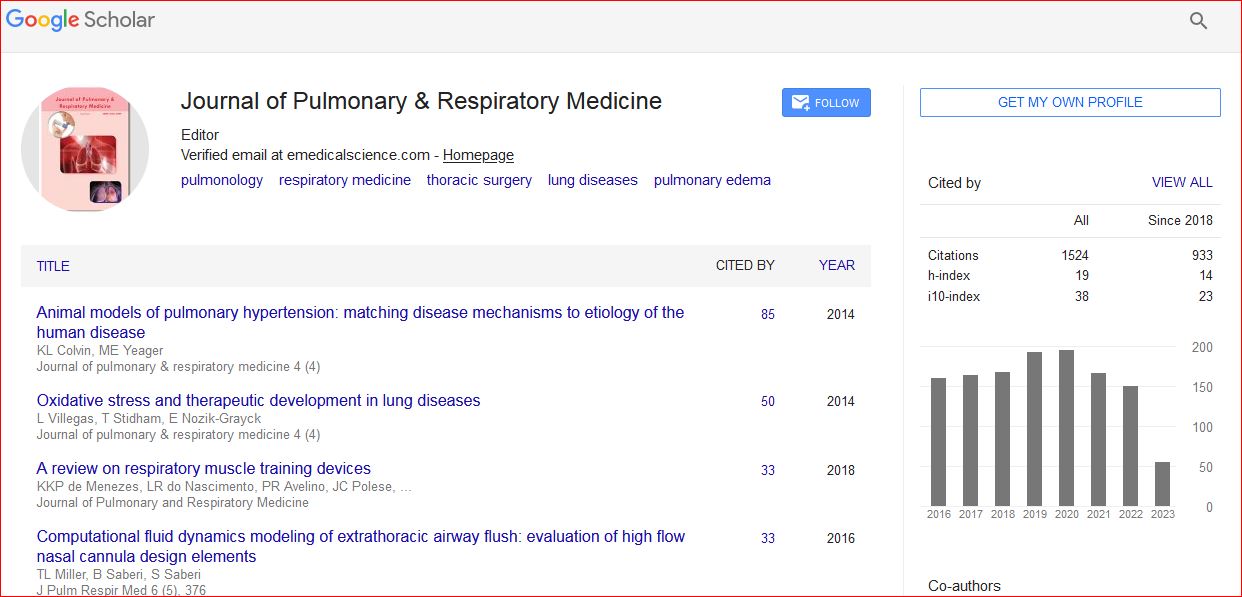1242x597 pixels.
Task: Open the respiratory muscle training devices review
Action: (203, 468)
